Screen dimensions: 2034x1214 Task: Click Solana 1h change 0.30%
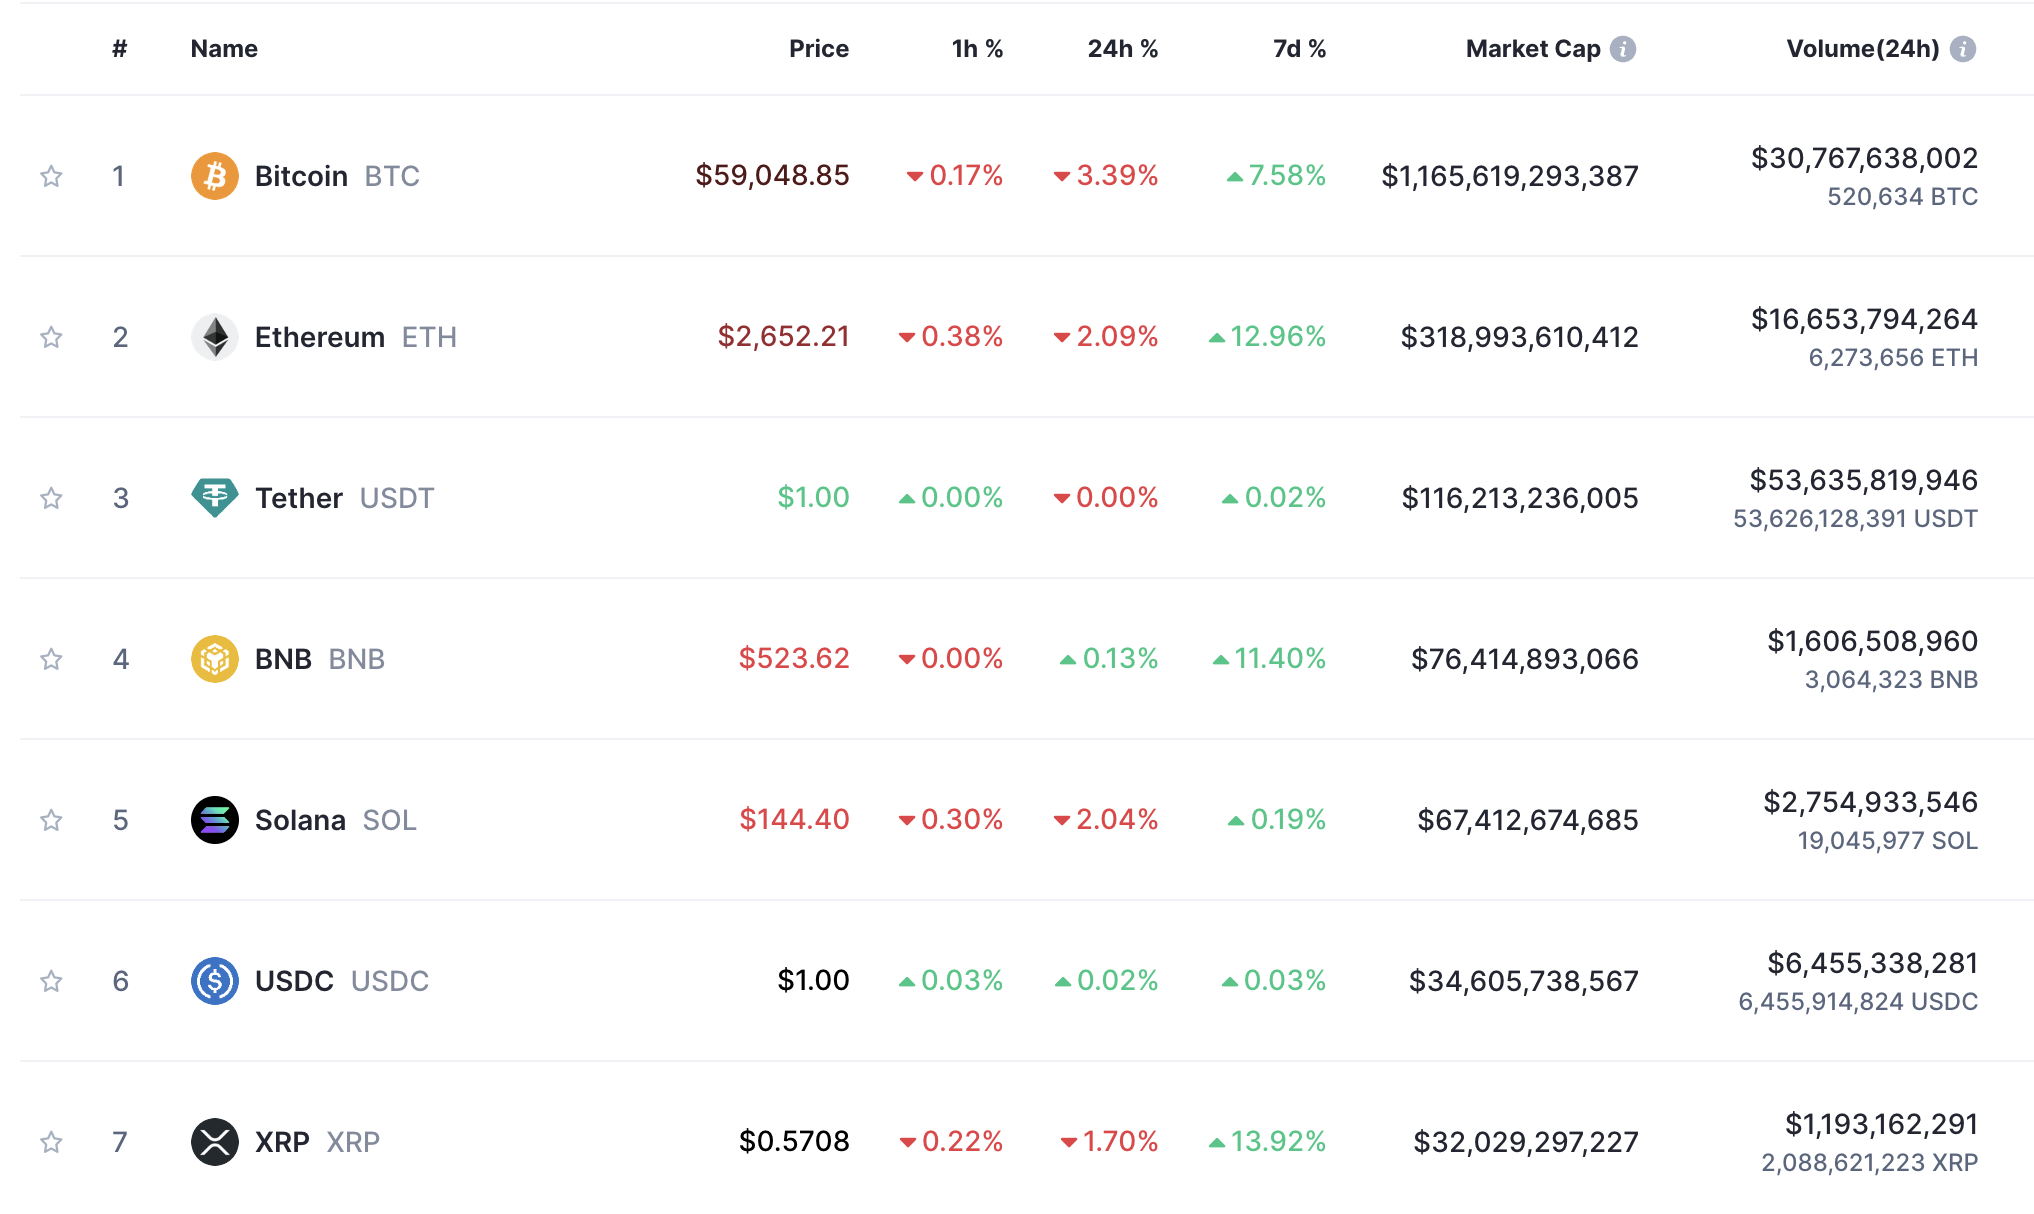950,820
